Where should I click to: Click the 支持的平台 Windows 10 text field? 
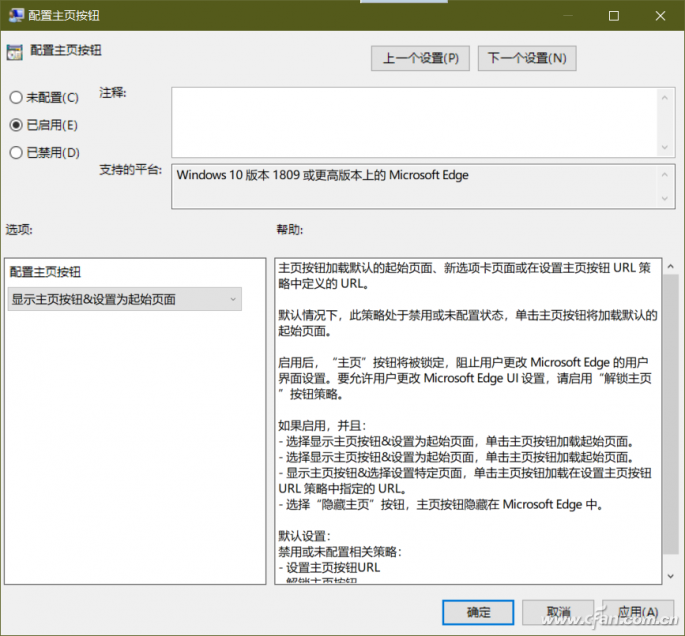[414, 187]
